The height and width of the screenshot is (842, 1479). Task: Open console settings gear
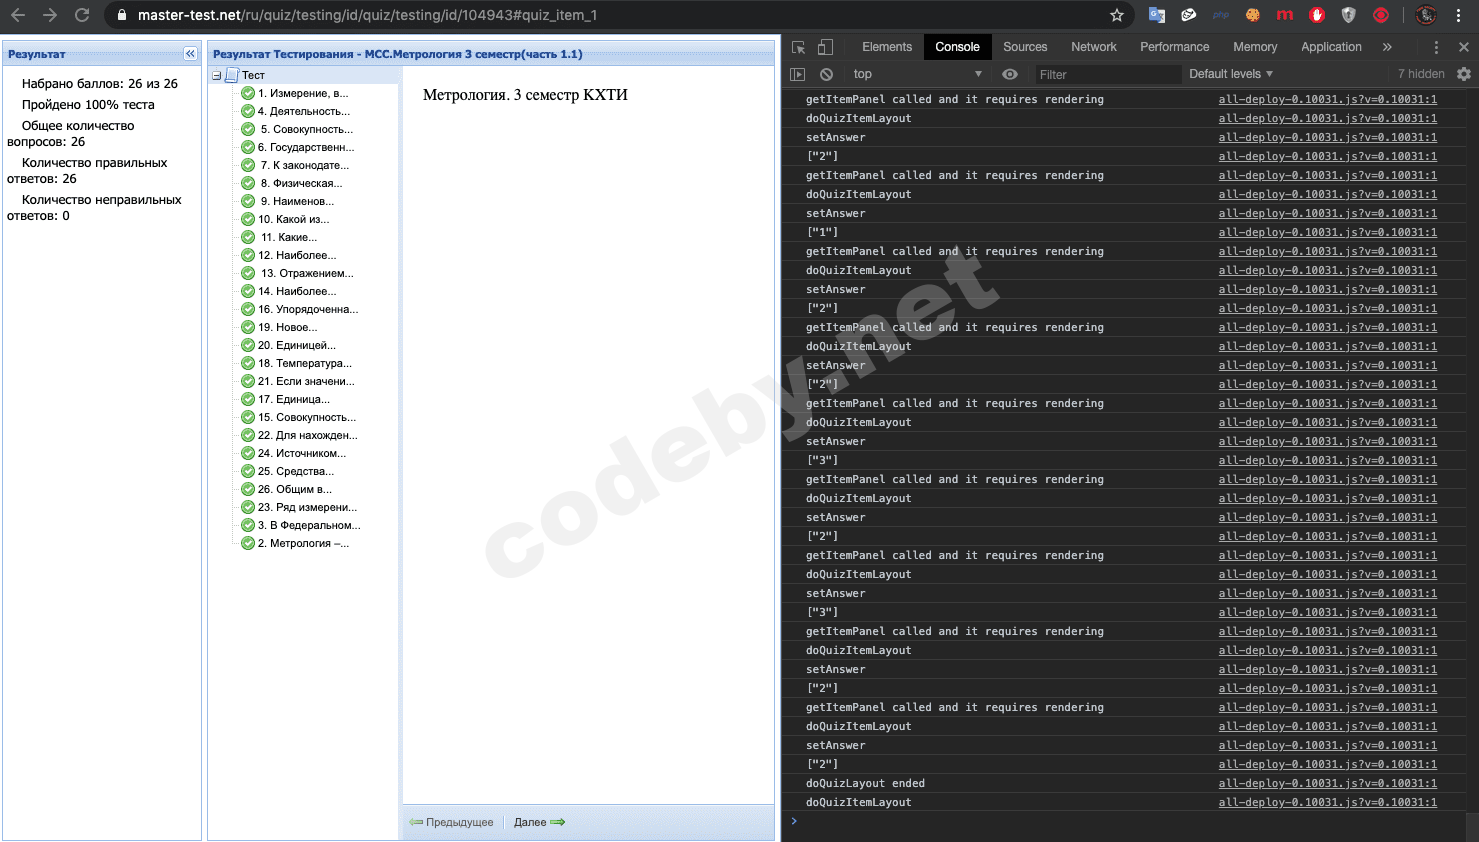point(1464,74)
